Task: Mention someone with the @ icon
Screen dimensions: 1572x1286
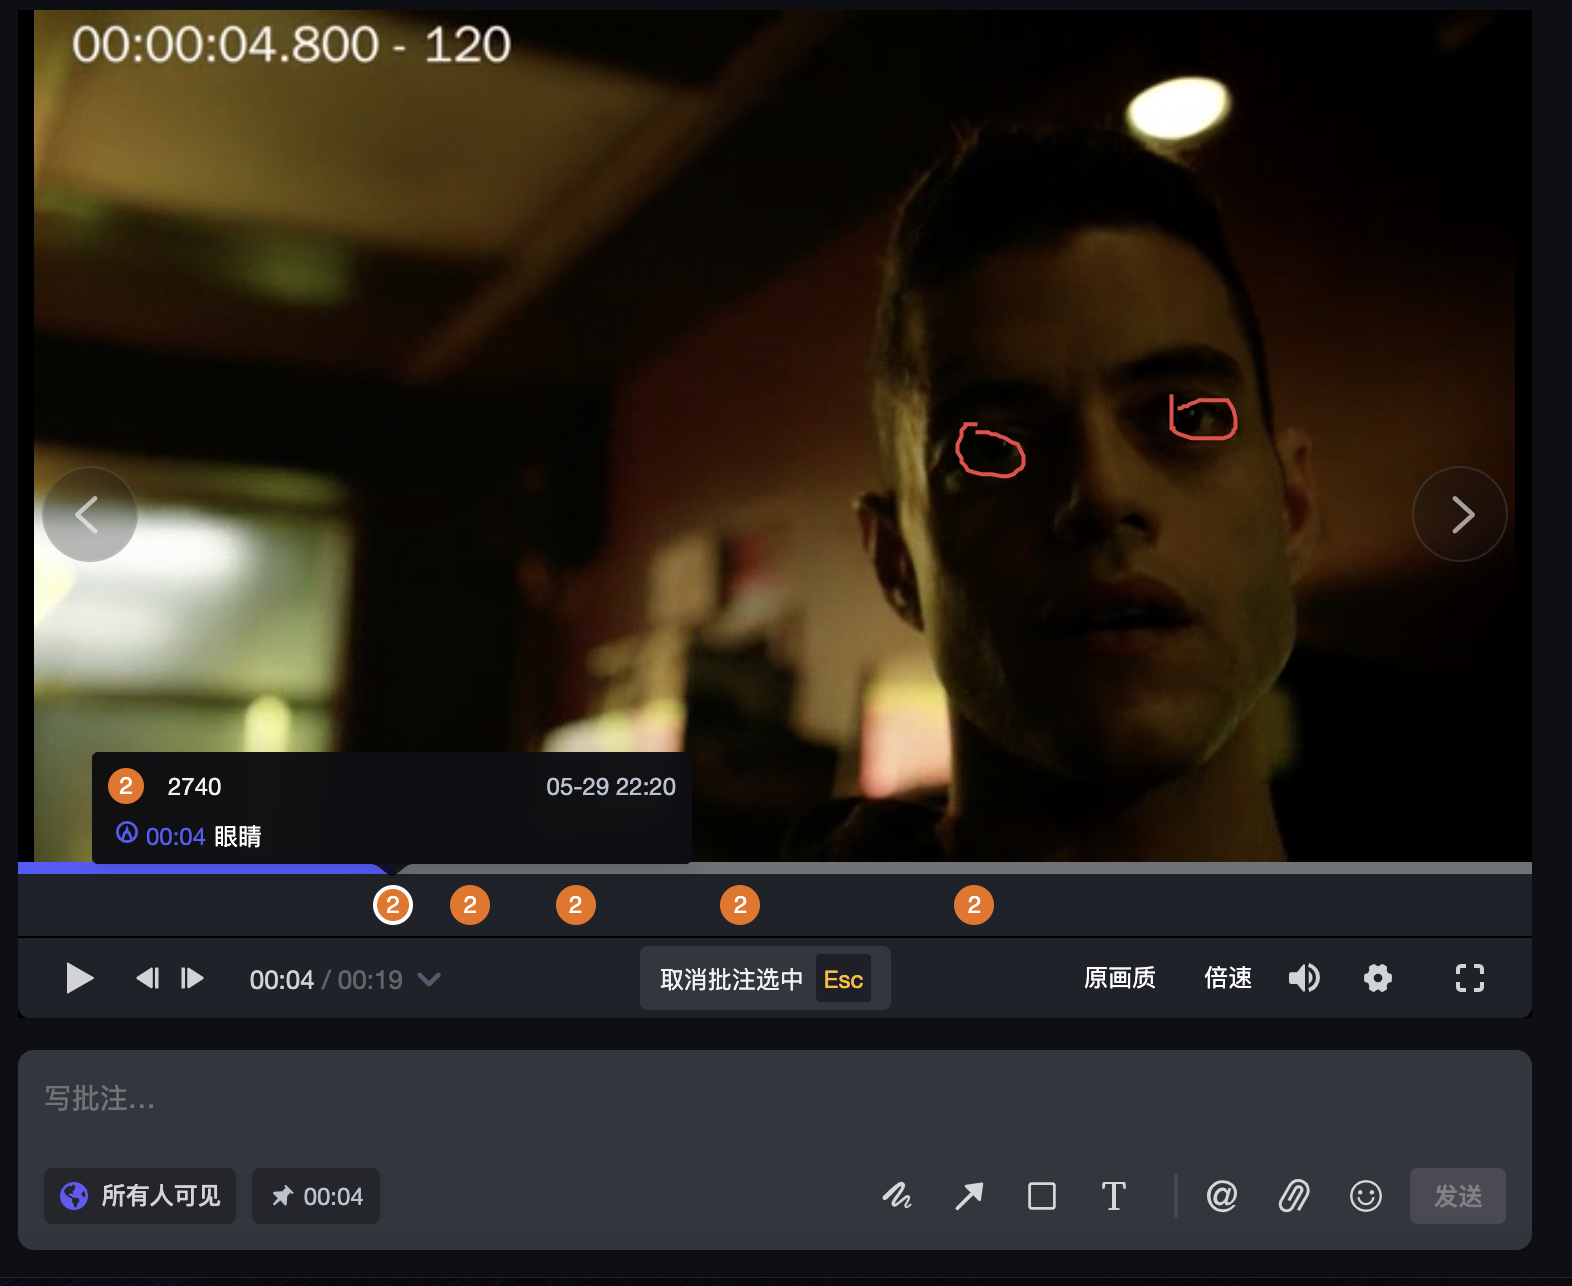Action: tap(1222, 1196)
